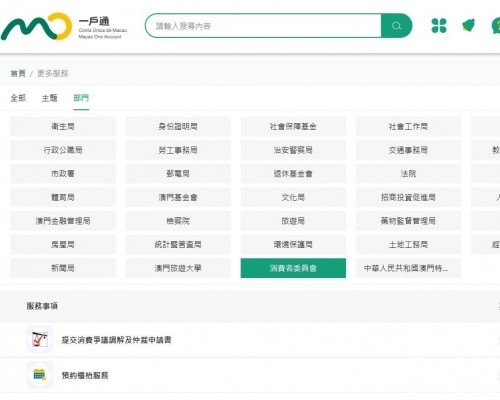
Task: Select the 房屋局 department
Action: coord(63,244)
